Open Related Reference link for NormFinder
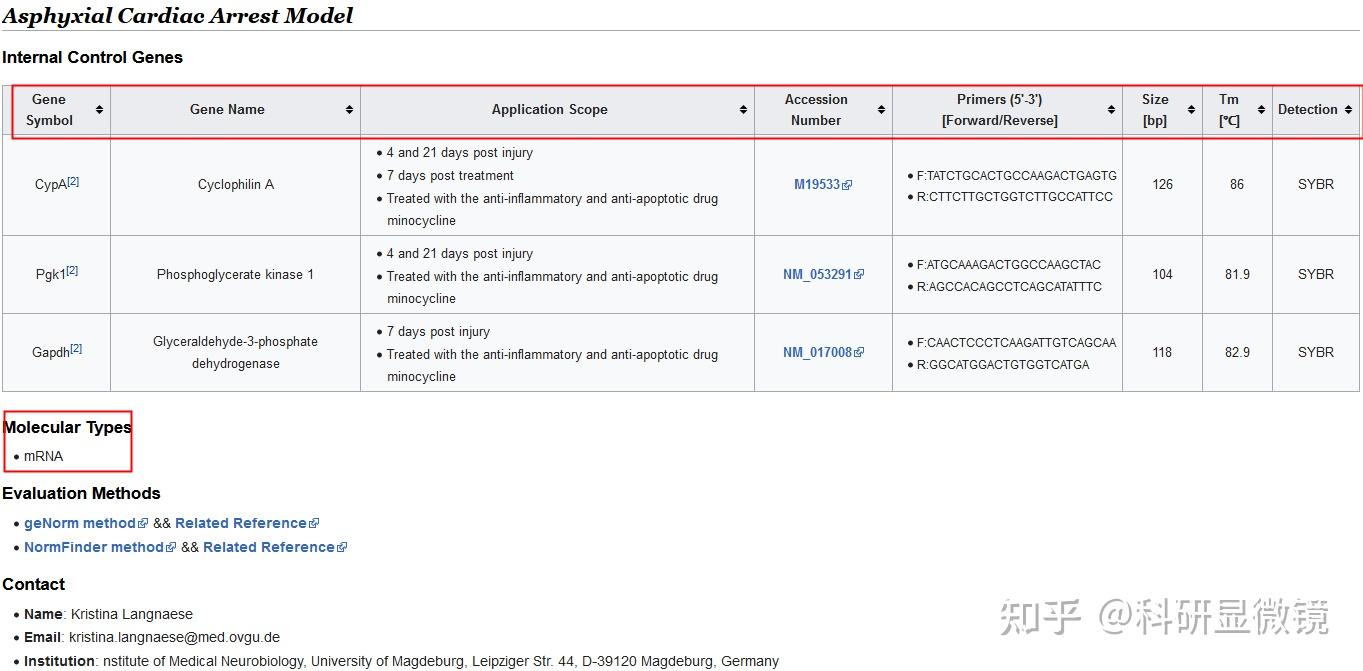Screen dimensions: 1363x671 [269, 547]
